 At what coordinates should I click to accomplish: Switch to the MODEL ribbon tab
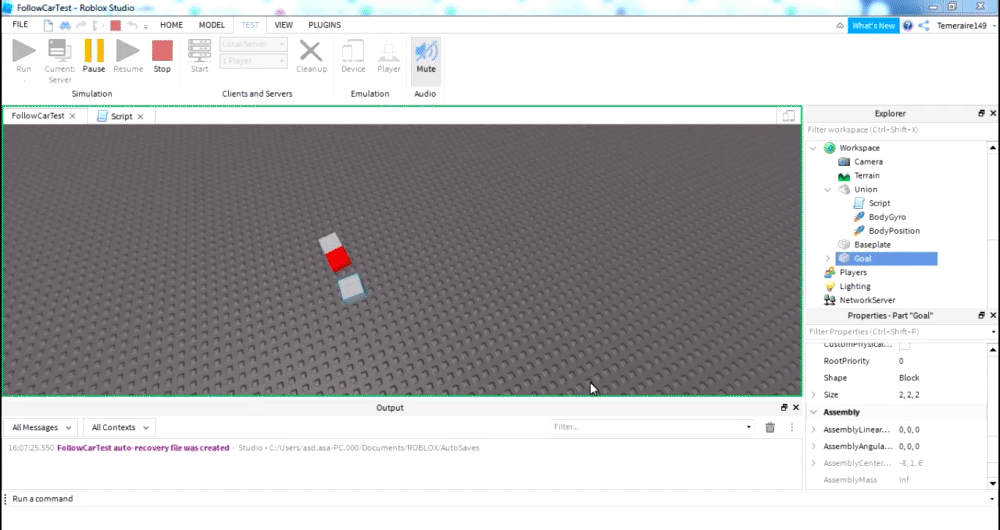click(212, 25)
